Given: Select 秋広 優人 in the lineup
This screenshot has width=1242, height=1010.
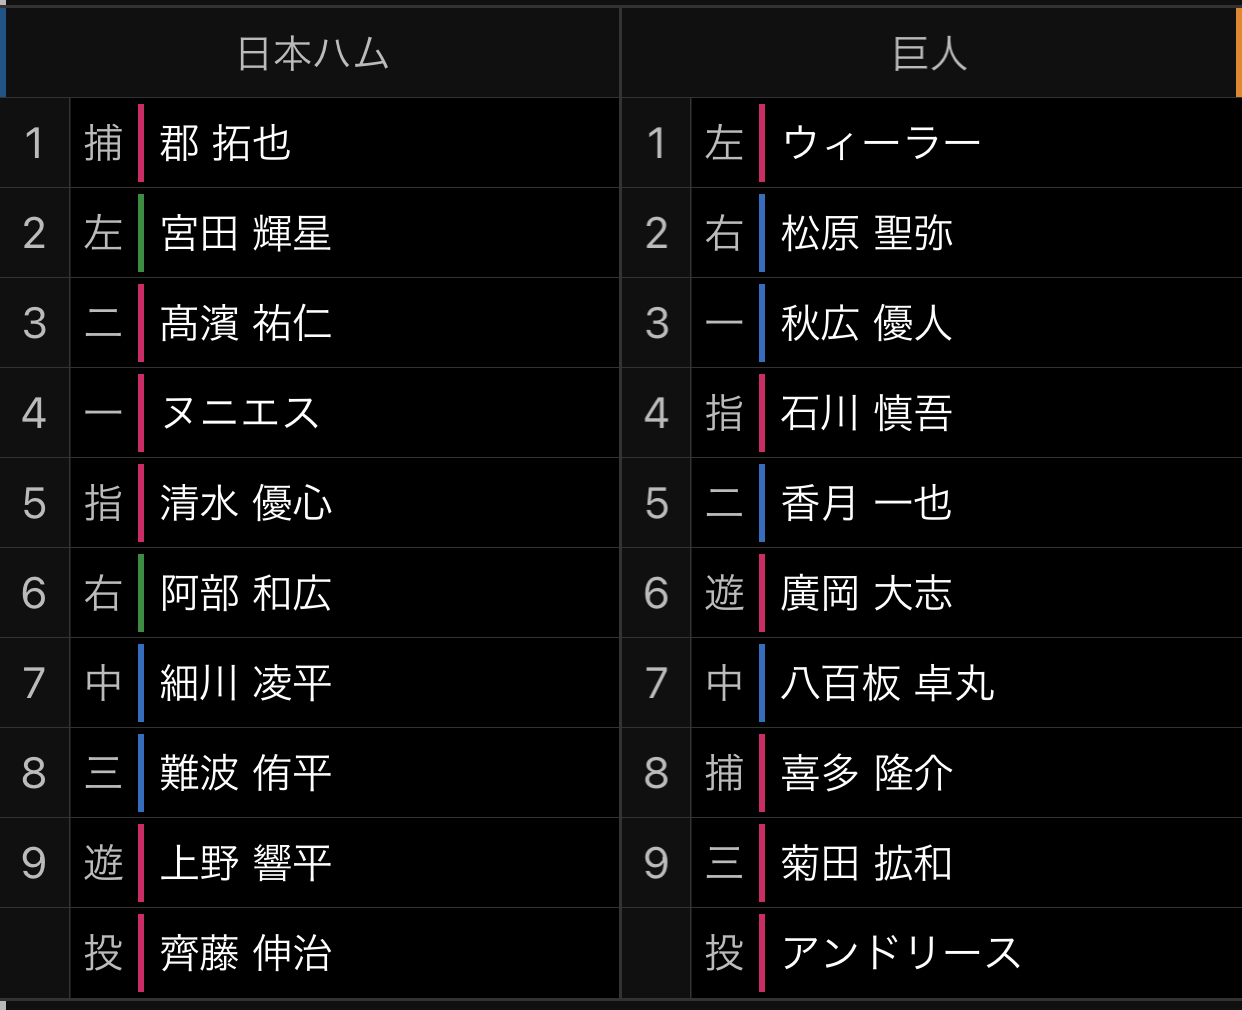Looking at the screenshot, I should [866, 323].
